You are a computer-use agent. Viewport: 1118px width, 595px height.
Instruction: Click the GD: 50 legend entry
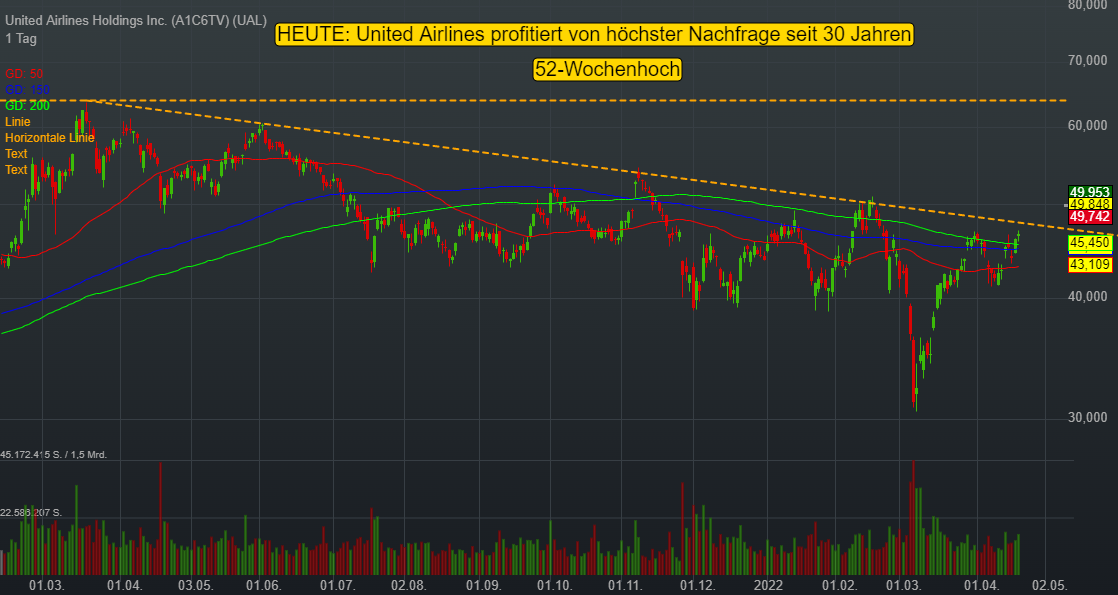coord(24,73)
